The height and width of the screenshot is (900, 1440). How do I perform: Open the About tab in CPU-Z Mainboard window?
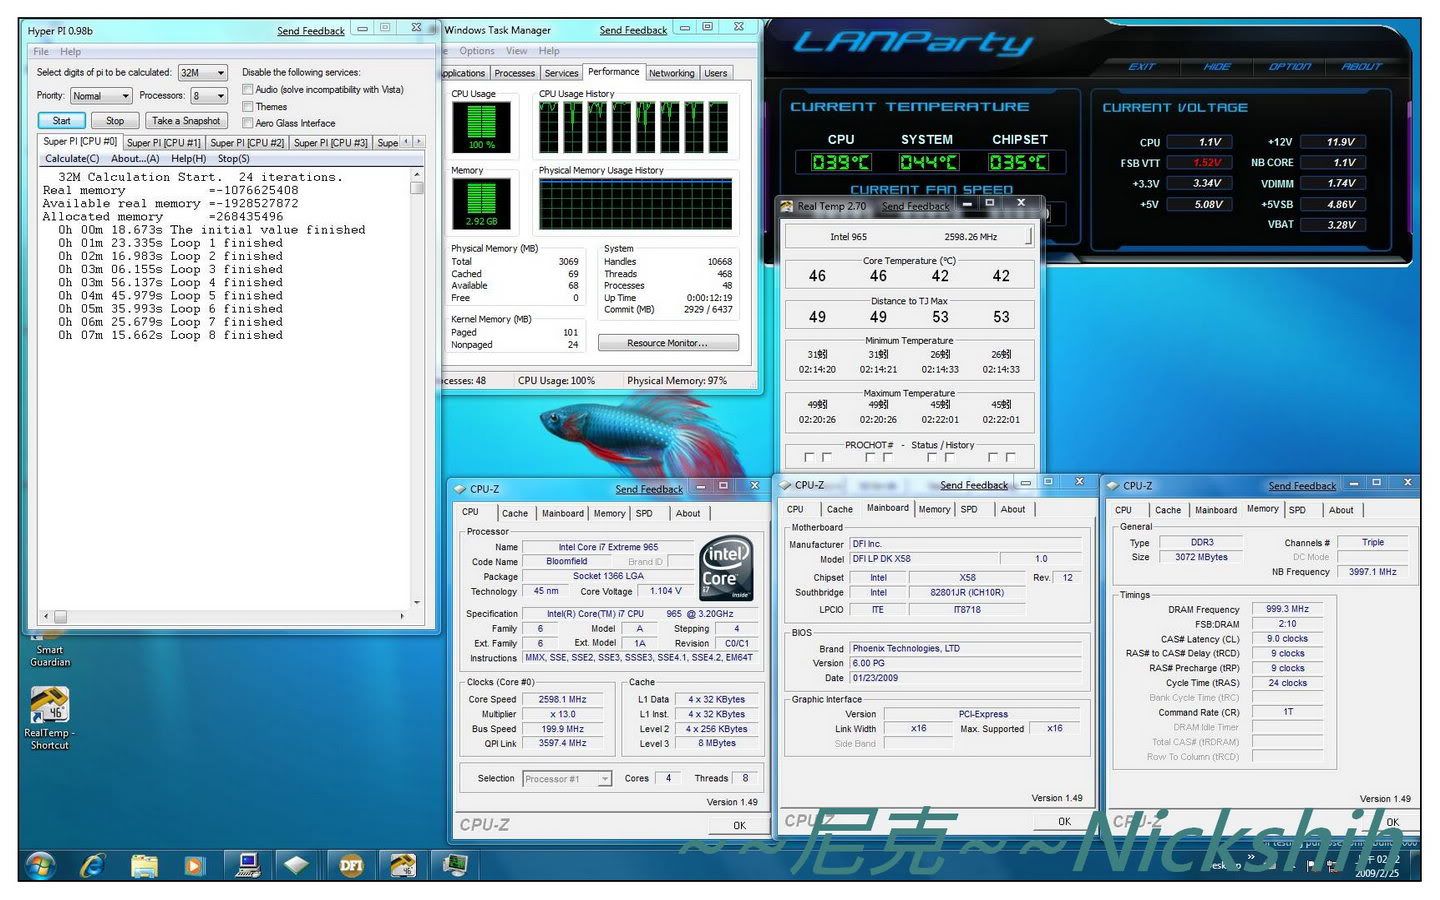click(x=1013, y=509)
